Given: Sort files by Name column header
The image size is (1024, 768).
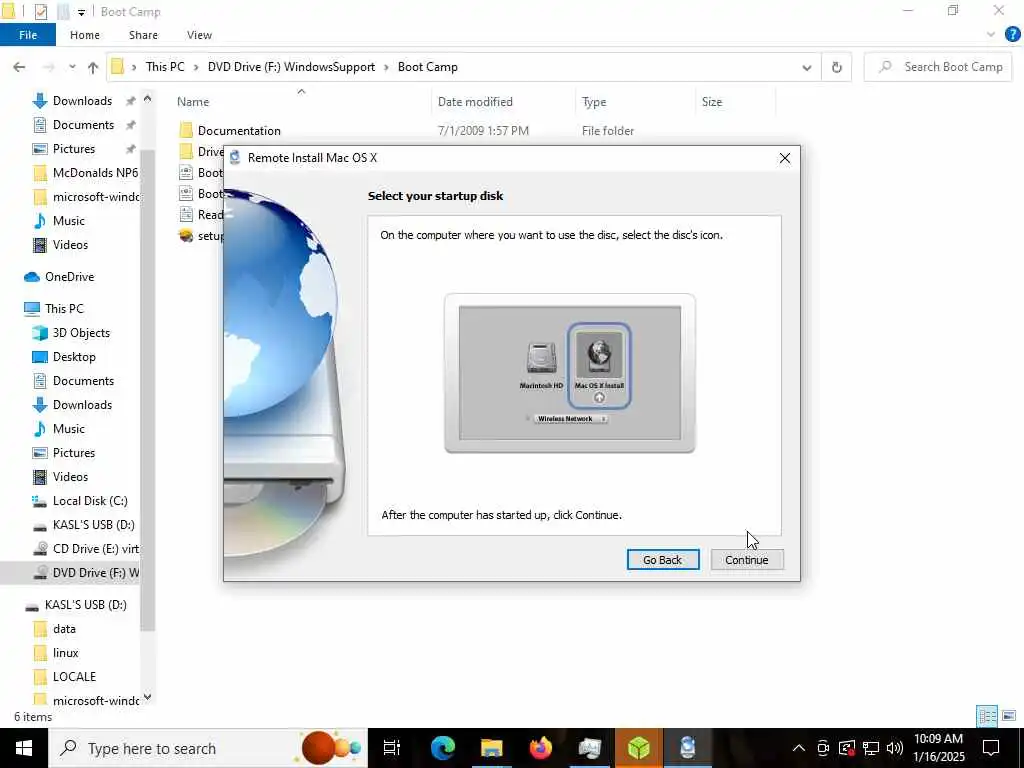Looking at the screenshot, I should 193,102.
